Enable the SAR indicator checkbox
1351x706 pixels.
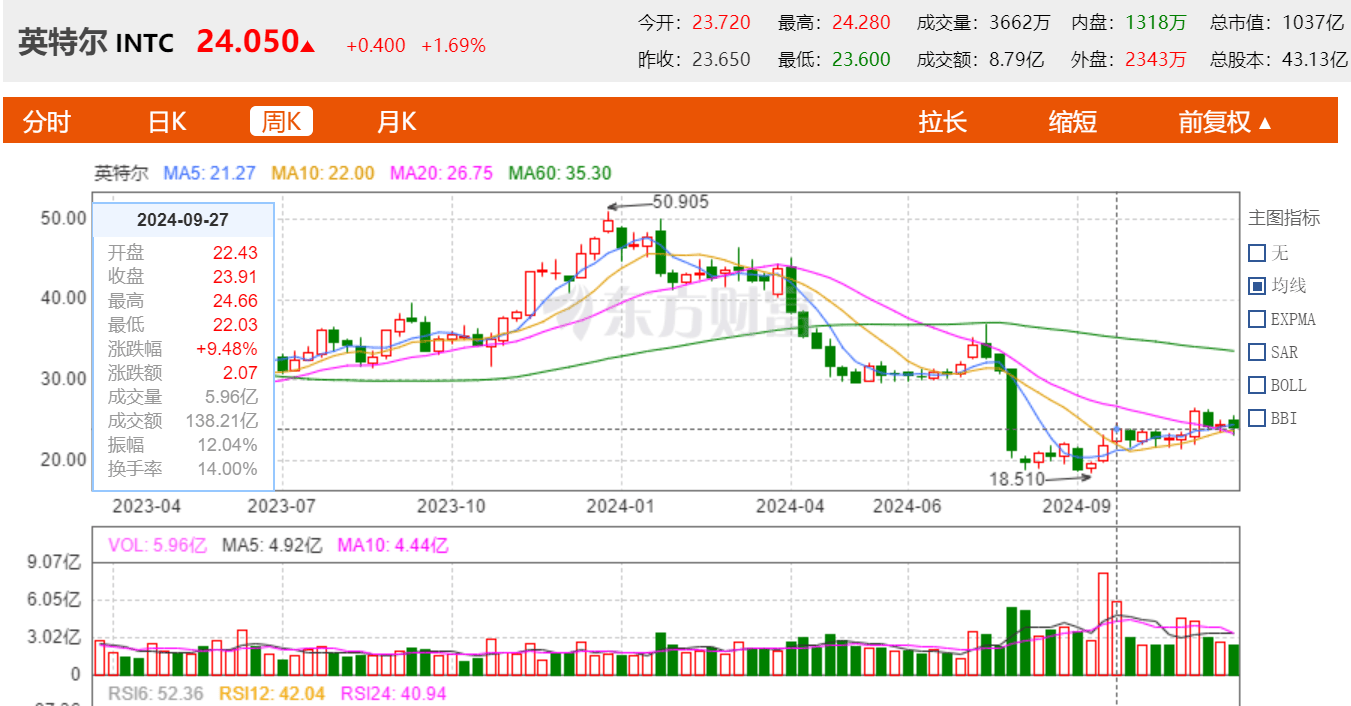1257,352
